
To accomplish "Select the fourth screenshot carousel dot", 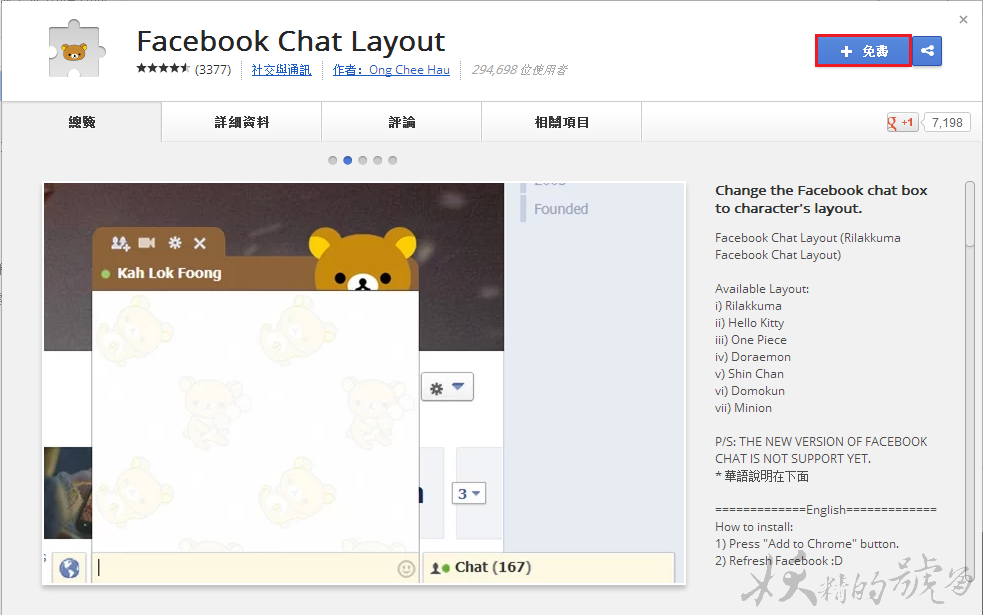I will [x=377, y=160].
